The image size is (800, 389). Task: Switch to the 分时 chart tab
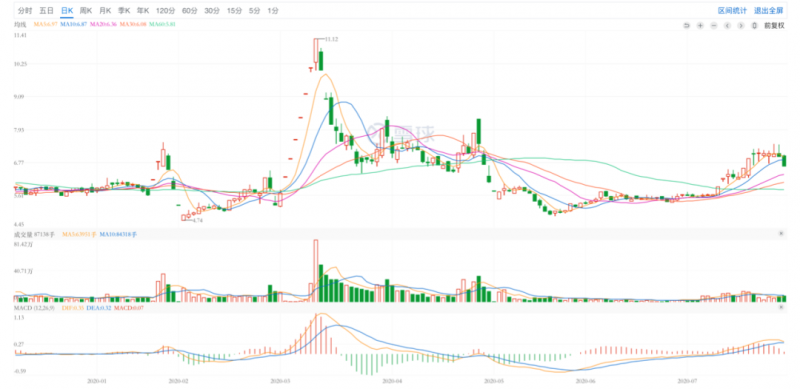pos(25,10)
